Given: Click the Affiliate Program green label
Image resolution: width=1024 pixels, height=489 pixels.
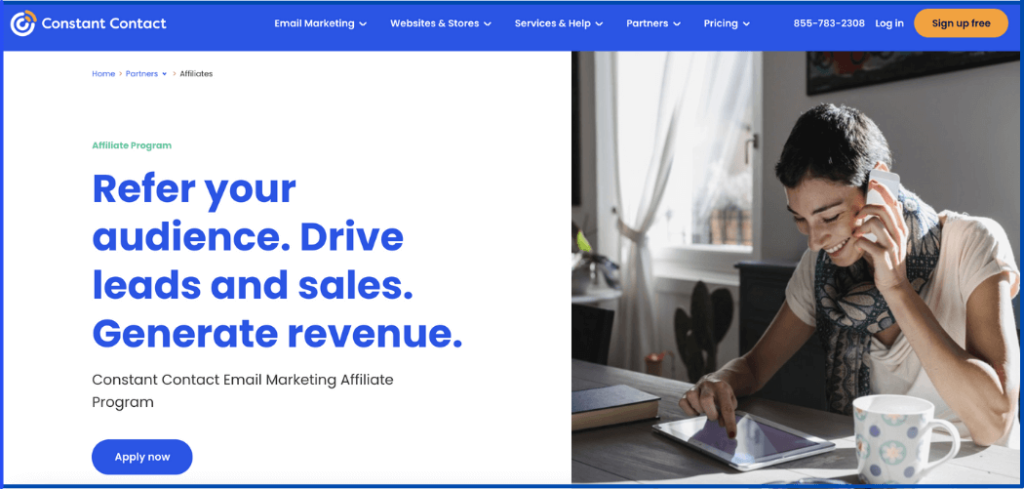Looking at the screenshot, I should [132, 146].
